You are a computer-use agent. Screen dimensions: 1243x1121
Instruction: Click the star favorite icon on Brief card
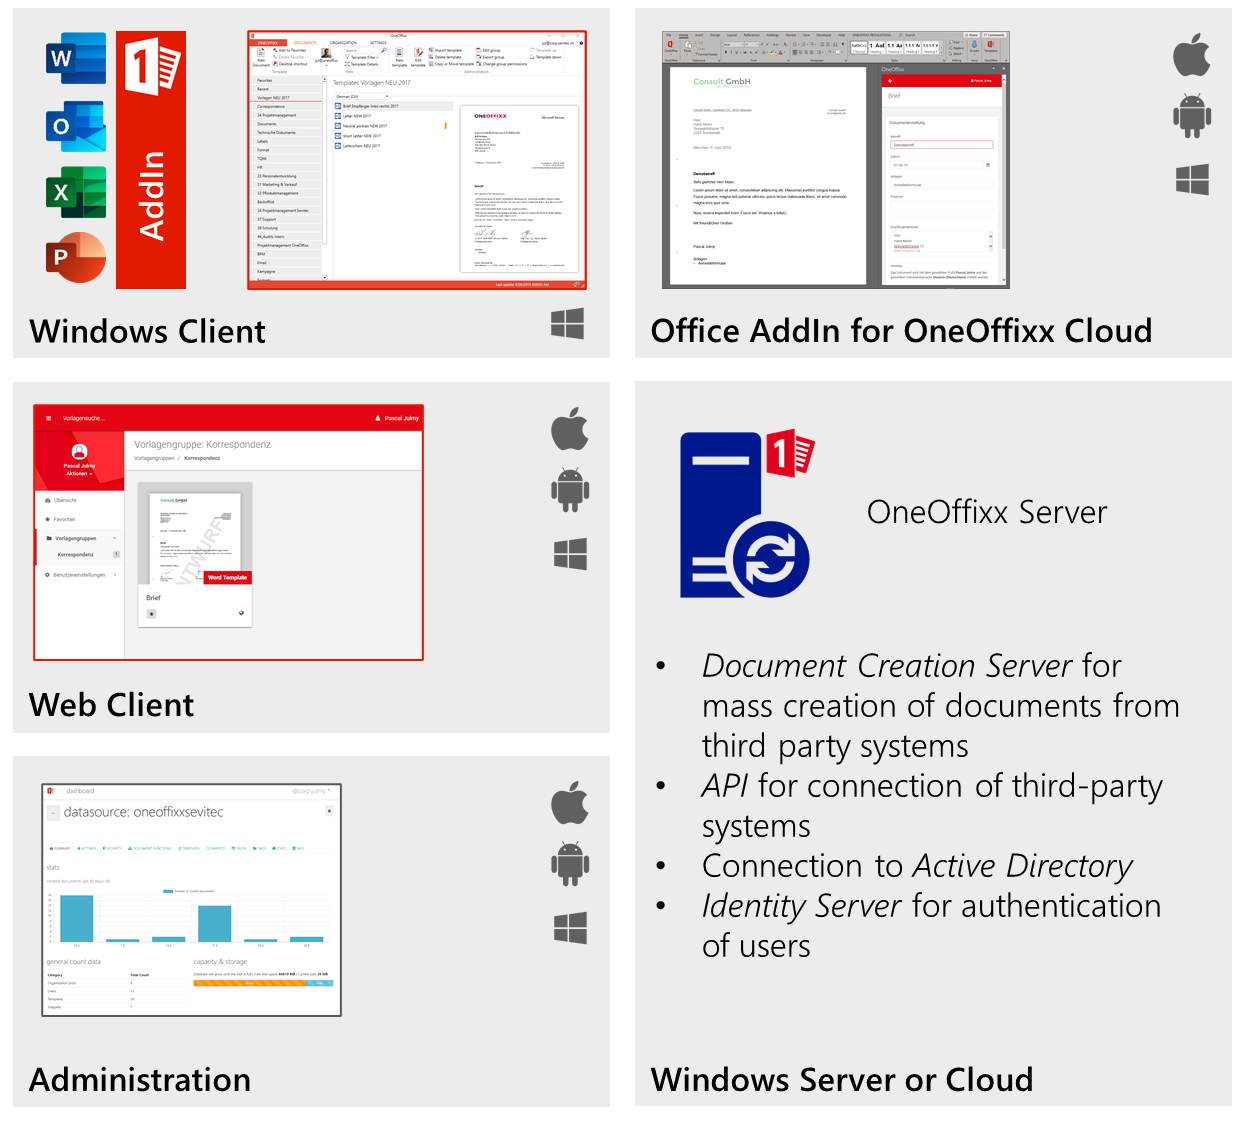152,614
